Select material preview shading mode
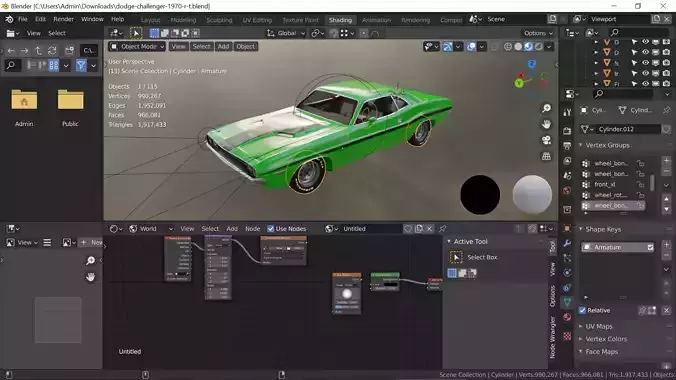The width and height of the screenshot is (676, 380). 529,47
